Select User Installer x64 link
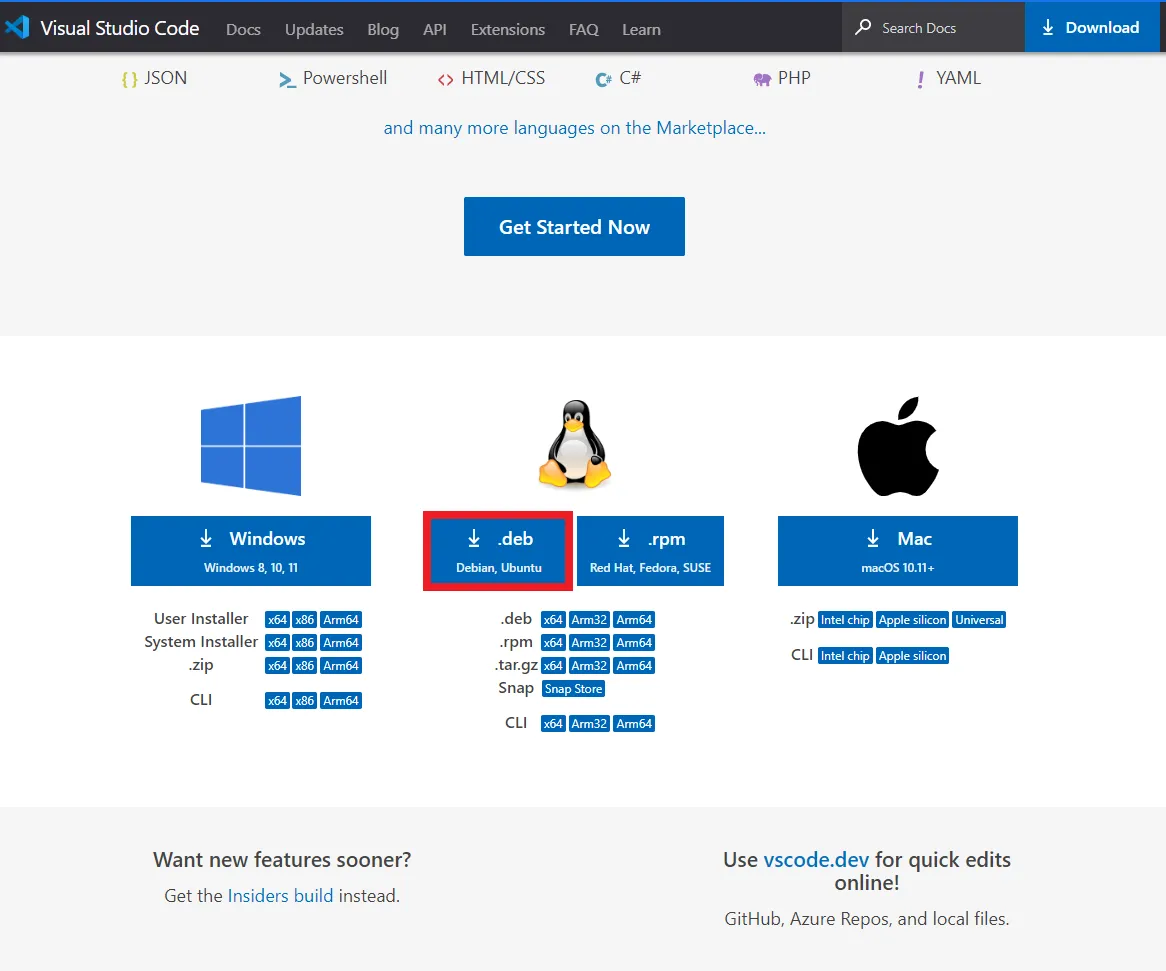Image resolution: width=1166 pixels, height=971 pixels. tap(277, 619)
